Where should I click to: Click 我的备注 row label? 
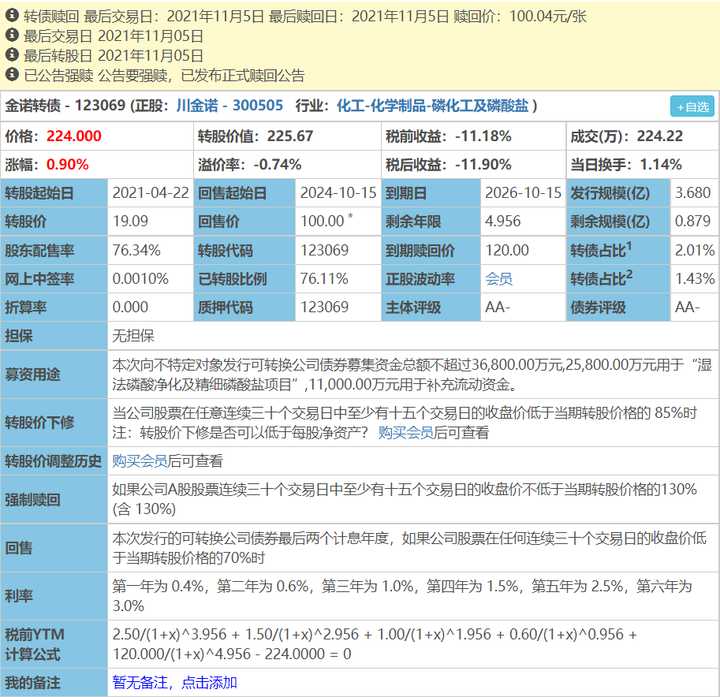(54, 682)
